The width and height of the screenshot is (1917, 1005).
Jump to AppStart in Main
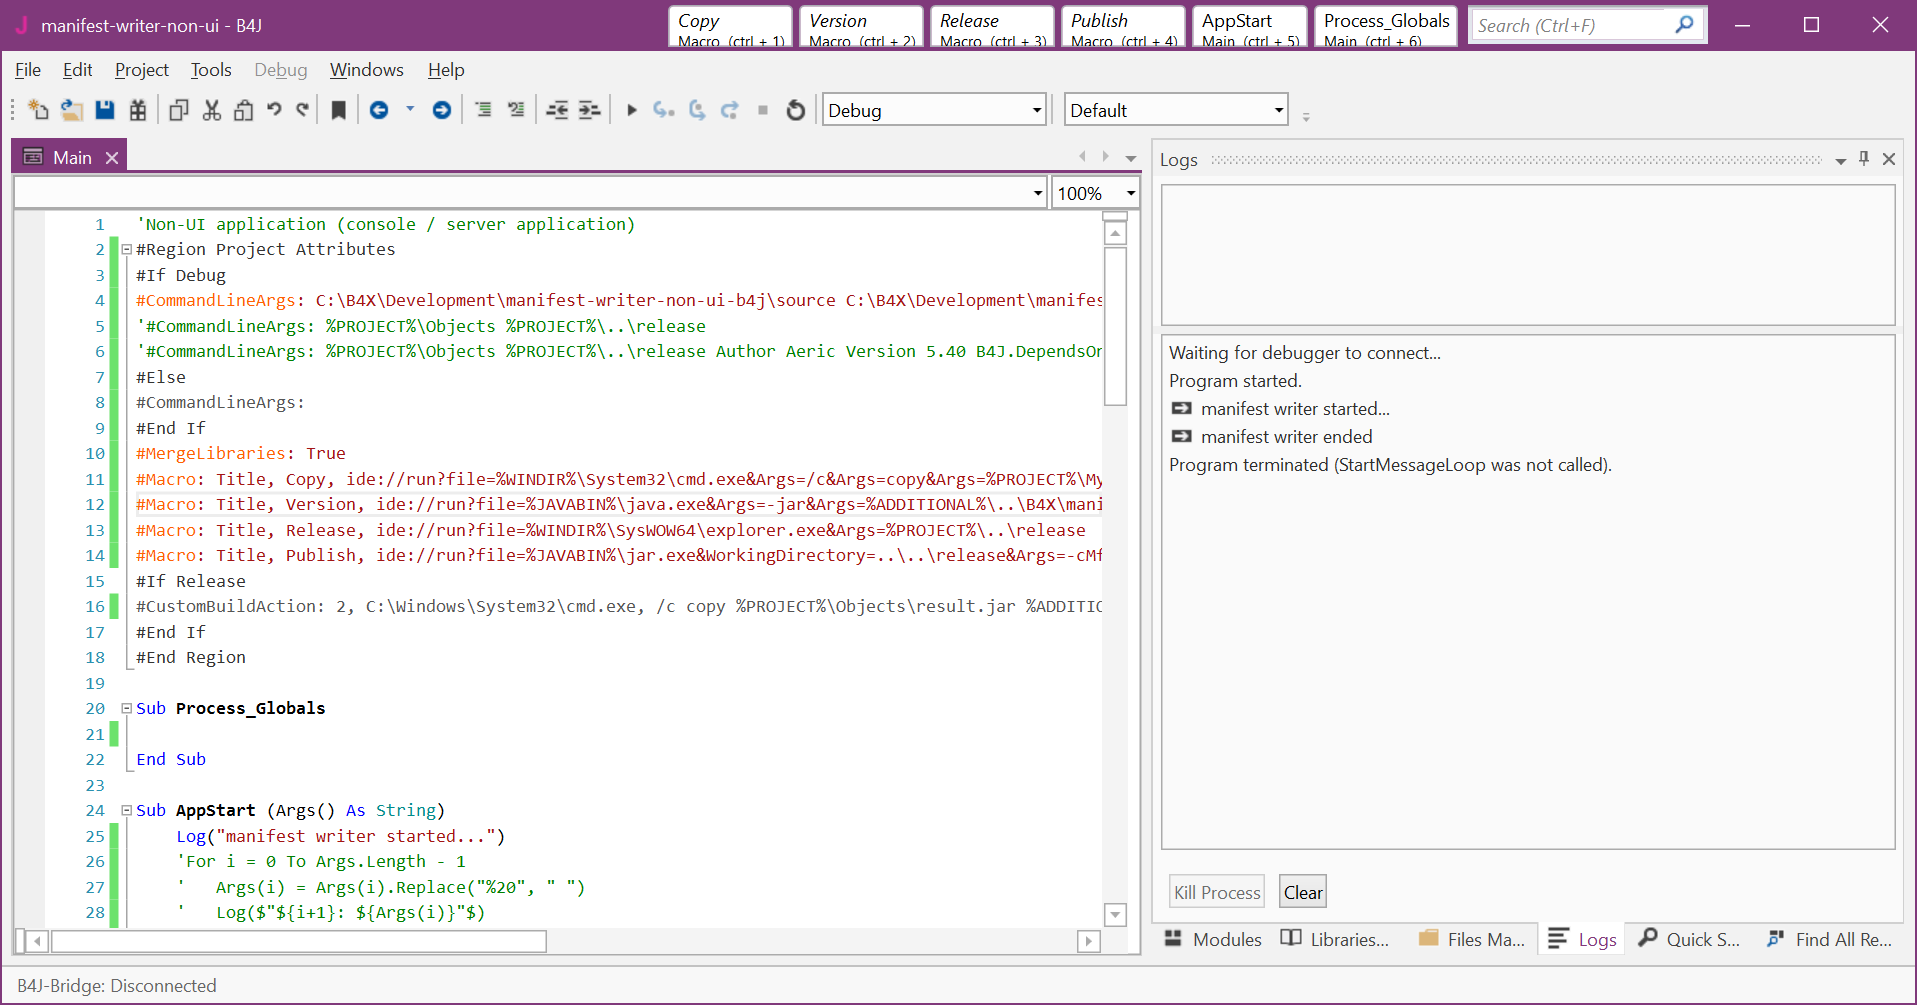point(1250,27)
